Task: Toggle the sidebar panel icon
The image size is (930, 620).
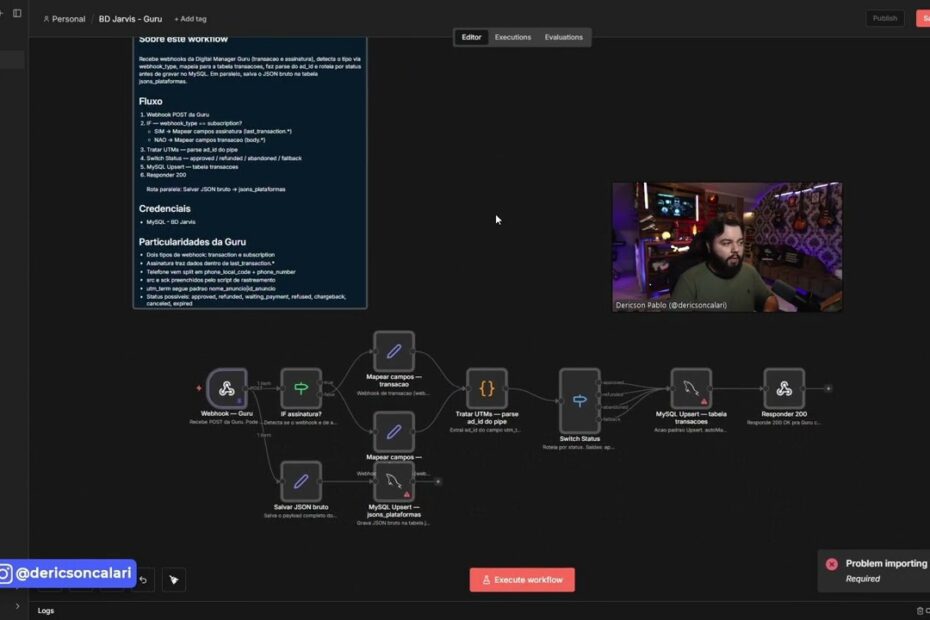Action: point(17,13)
